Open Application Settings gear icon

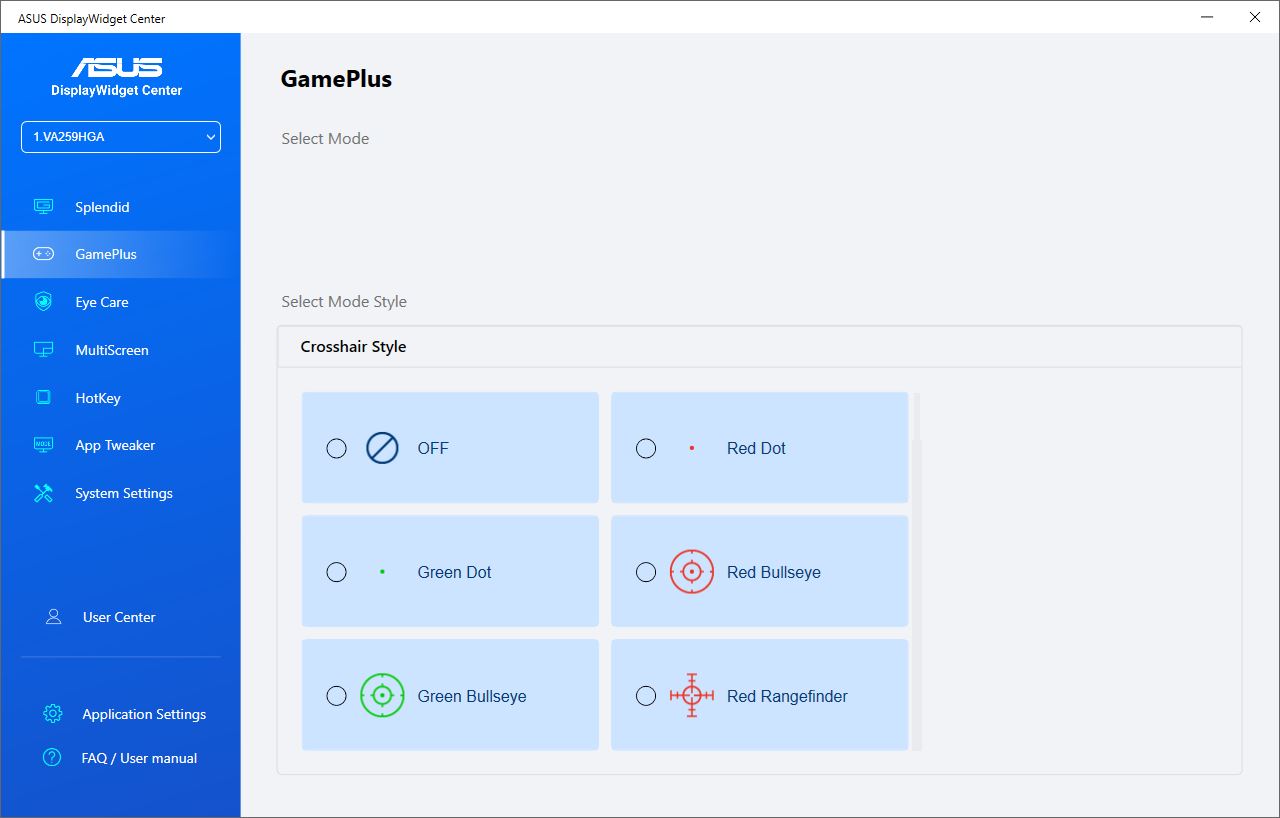52,714
